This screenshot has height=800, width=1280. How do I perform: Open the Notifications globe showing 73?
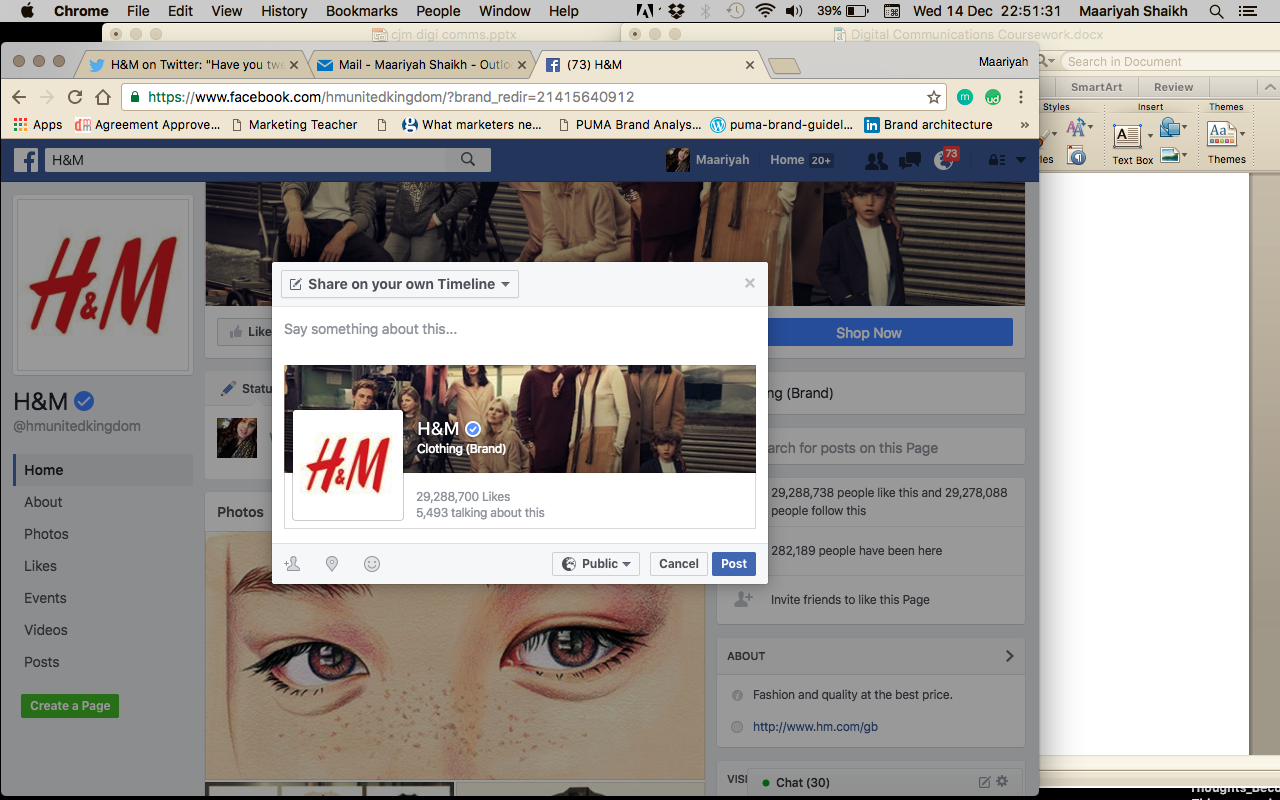[x=944, y=160]
